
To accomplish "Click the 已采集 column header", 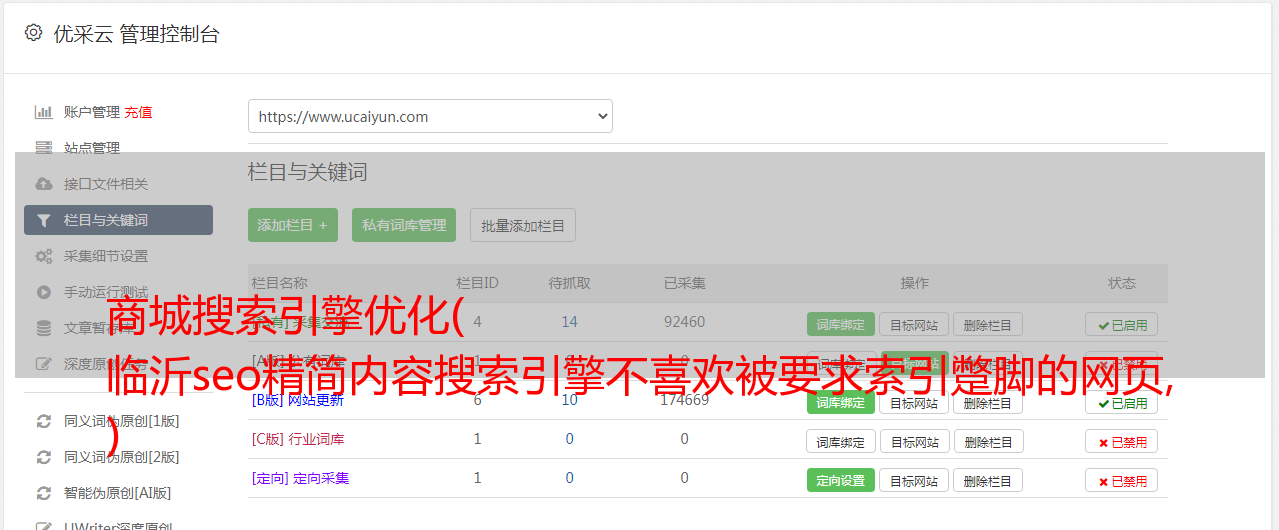I will 684,283.
